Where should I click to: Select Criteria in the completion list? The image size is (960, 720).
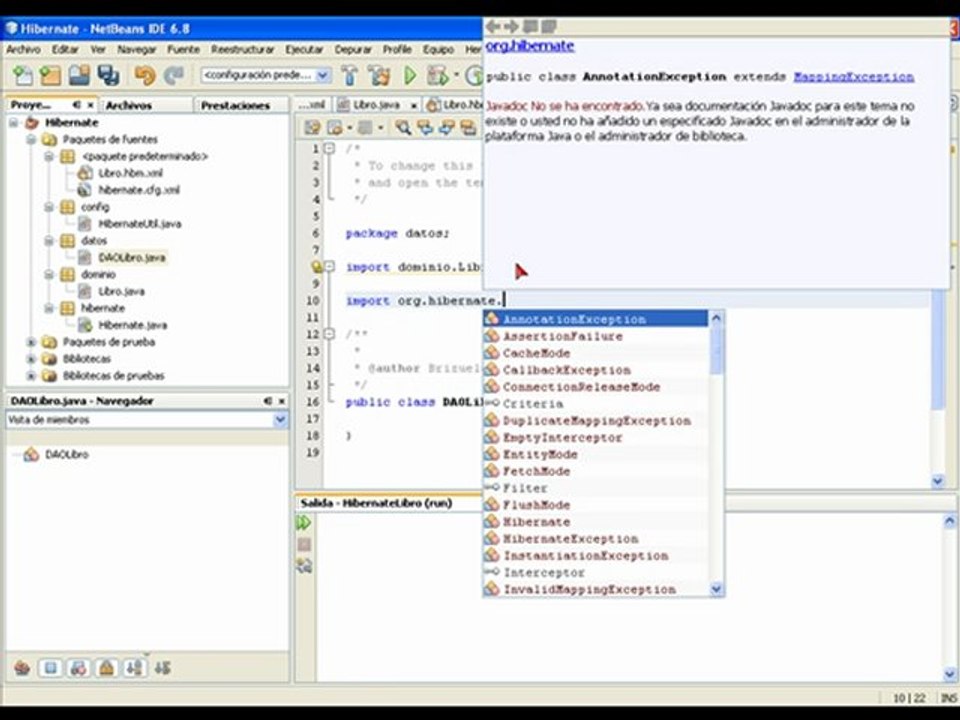tap(596, 403)
